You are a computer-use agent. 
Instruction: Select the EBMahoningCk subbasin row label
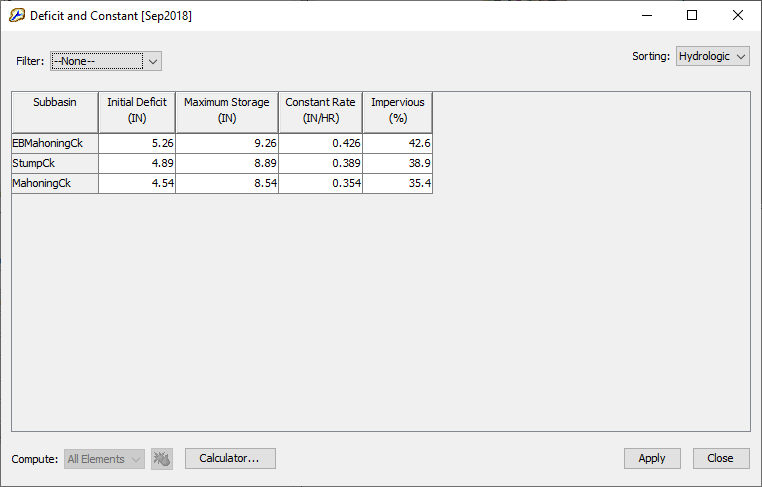(x=55, y=143)
